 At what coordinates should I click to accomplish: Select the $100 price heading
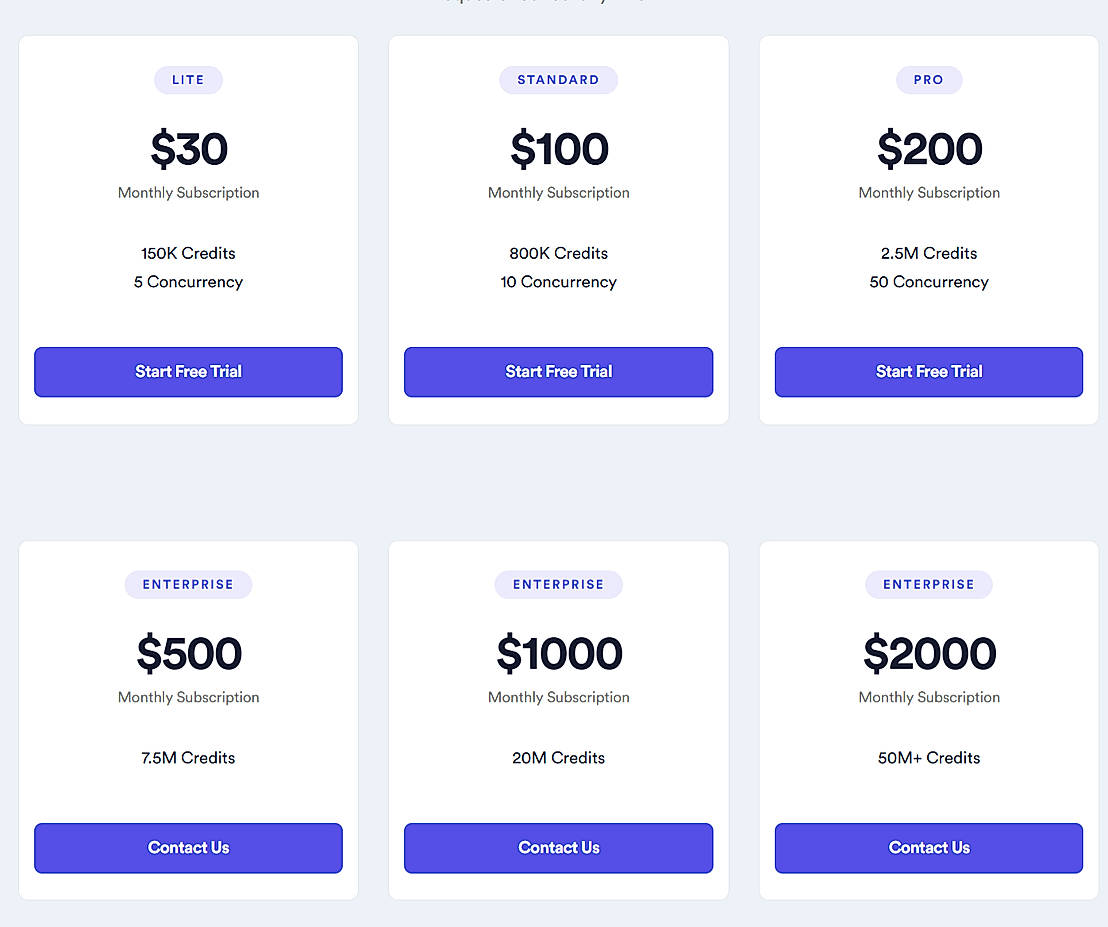tap(559, 149)
